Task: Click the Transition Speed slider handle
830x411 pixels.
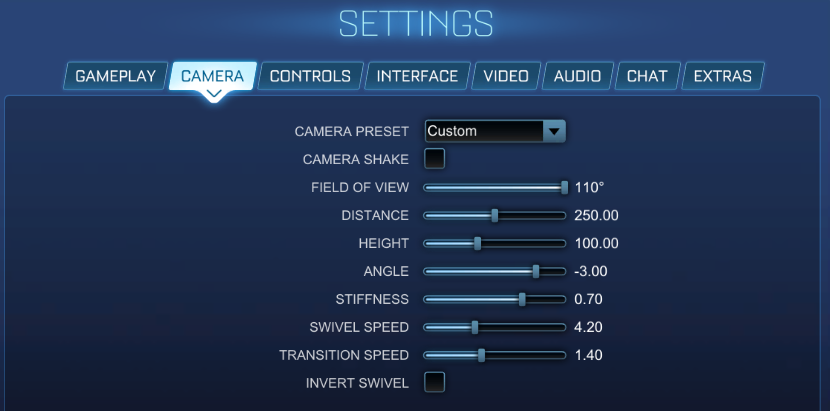Action: (481, 355)
